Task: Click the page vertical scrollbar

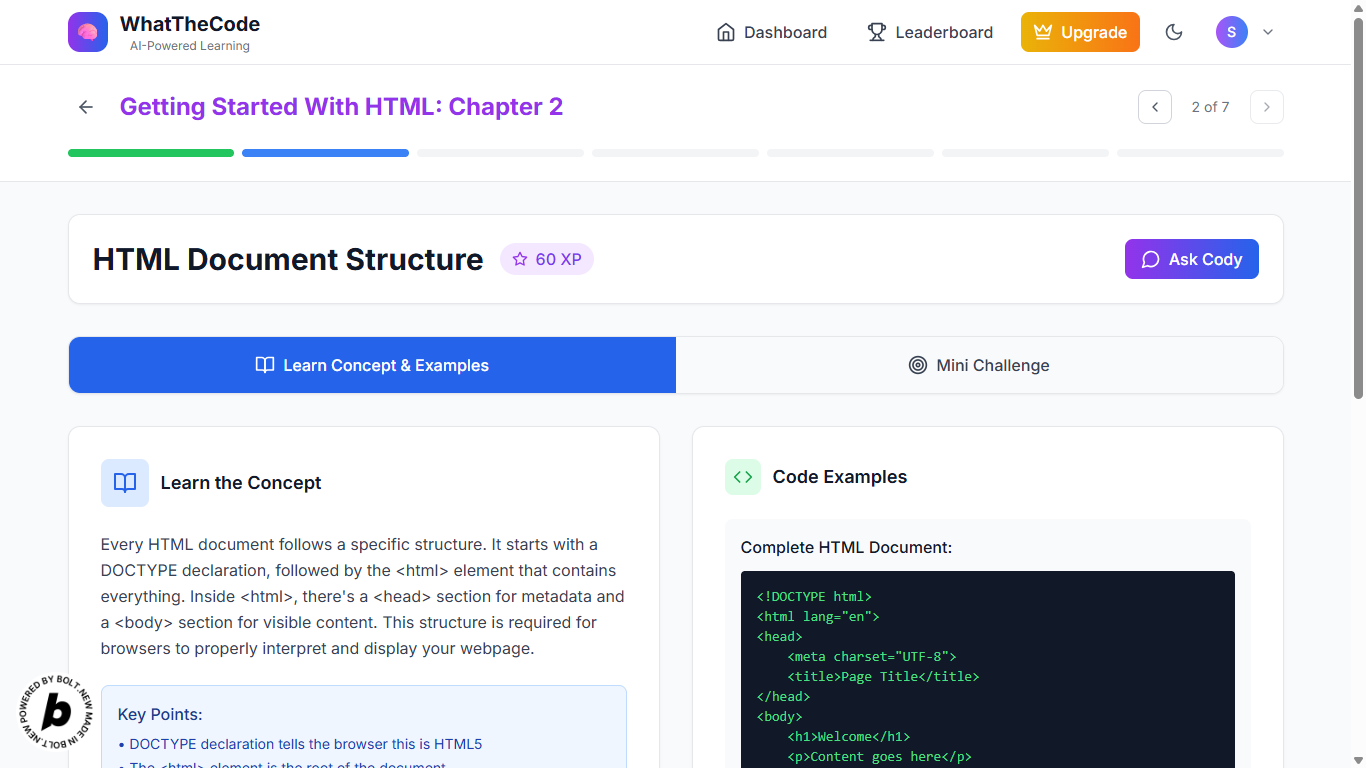Action: pyautogui.click(x=1358, y=209)
